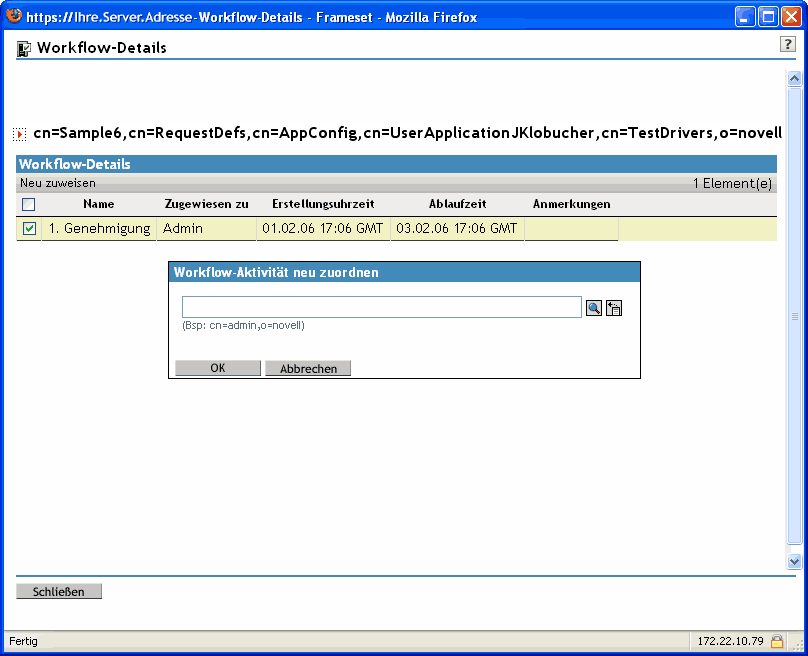Open the object history icon beside the search icon
Viewport: 808px width, 656px height.
pyautogui.click(x=614, y=308)
